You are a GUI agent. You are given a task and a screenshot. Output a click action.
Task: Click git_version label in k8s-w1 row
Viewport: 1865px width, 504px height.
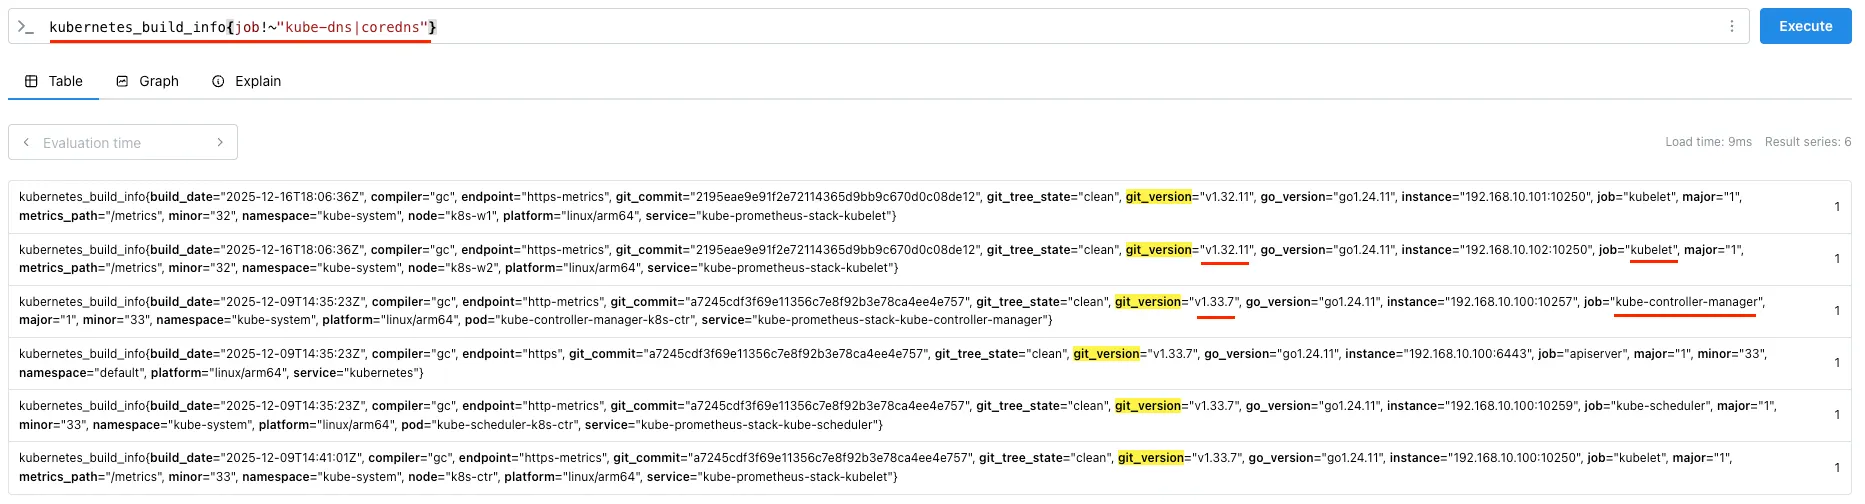click(1158, 197)
